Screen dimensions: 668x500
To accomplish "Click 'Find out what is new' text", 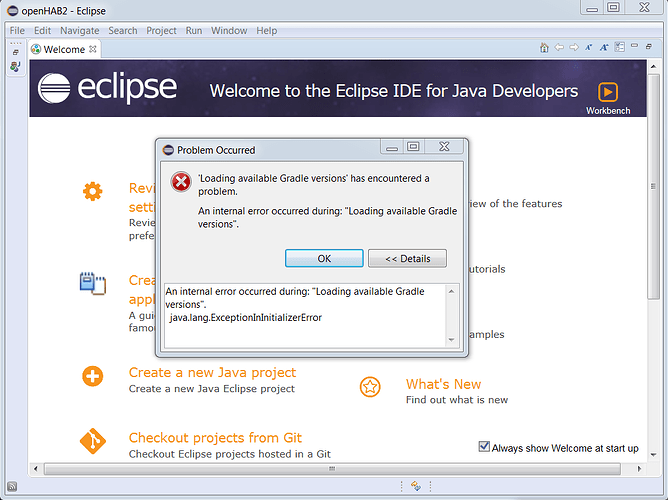I will coord(457,400).
